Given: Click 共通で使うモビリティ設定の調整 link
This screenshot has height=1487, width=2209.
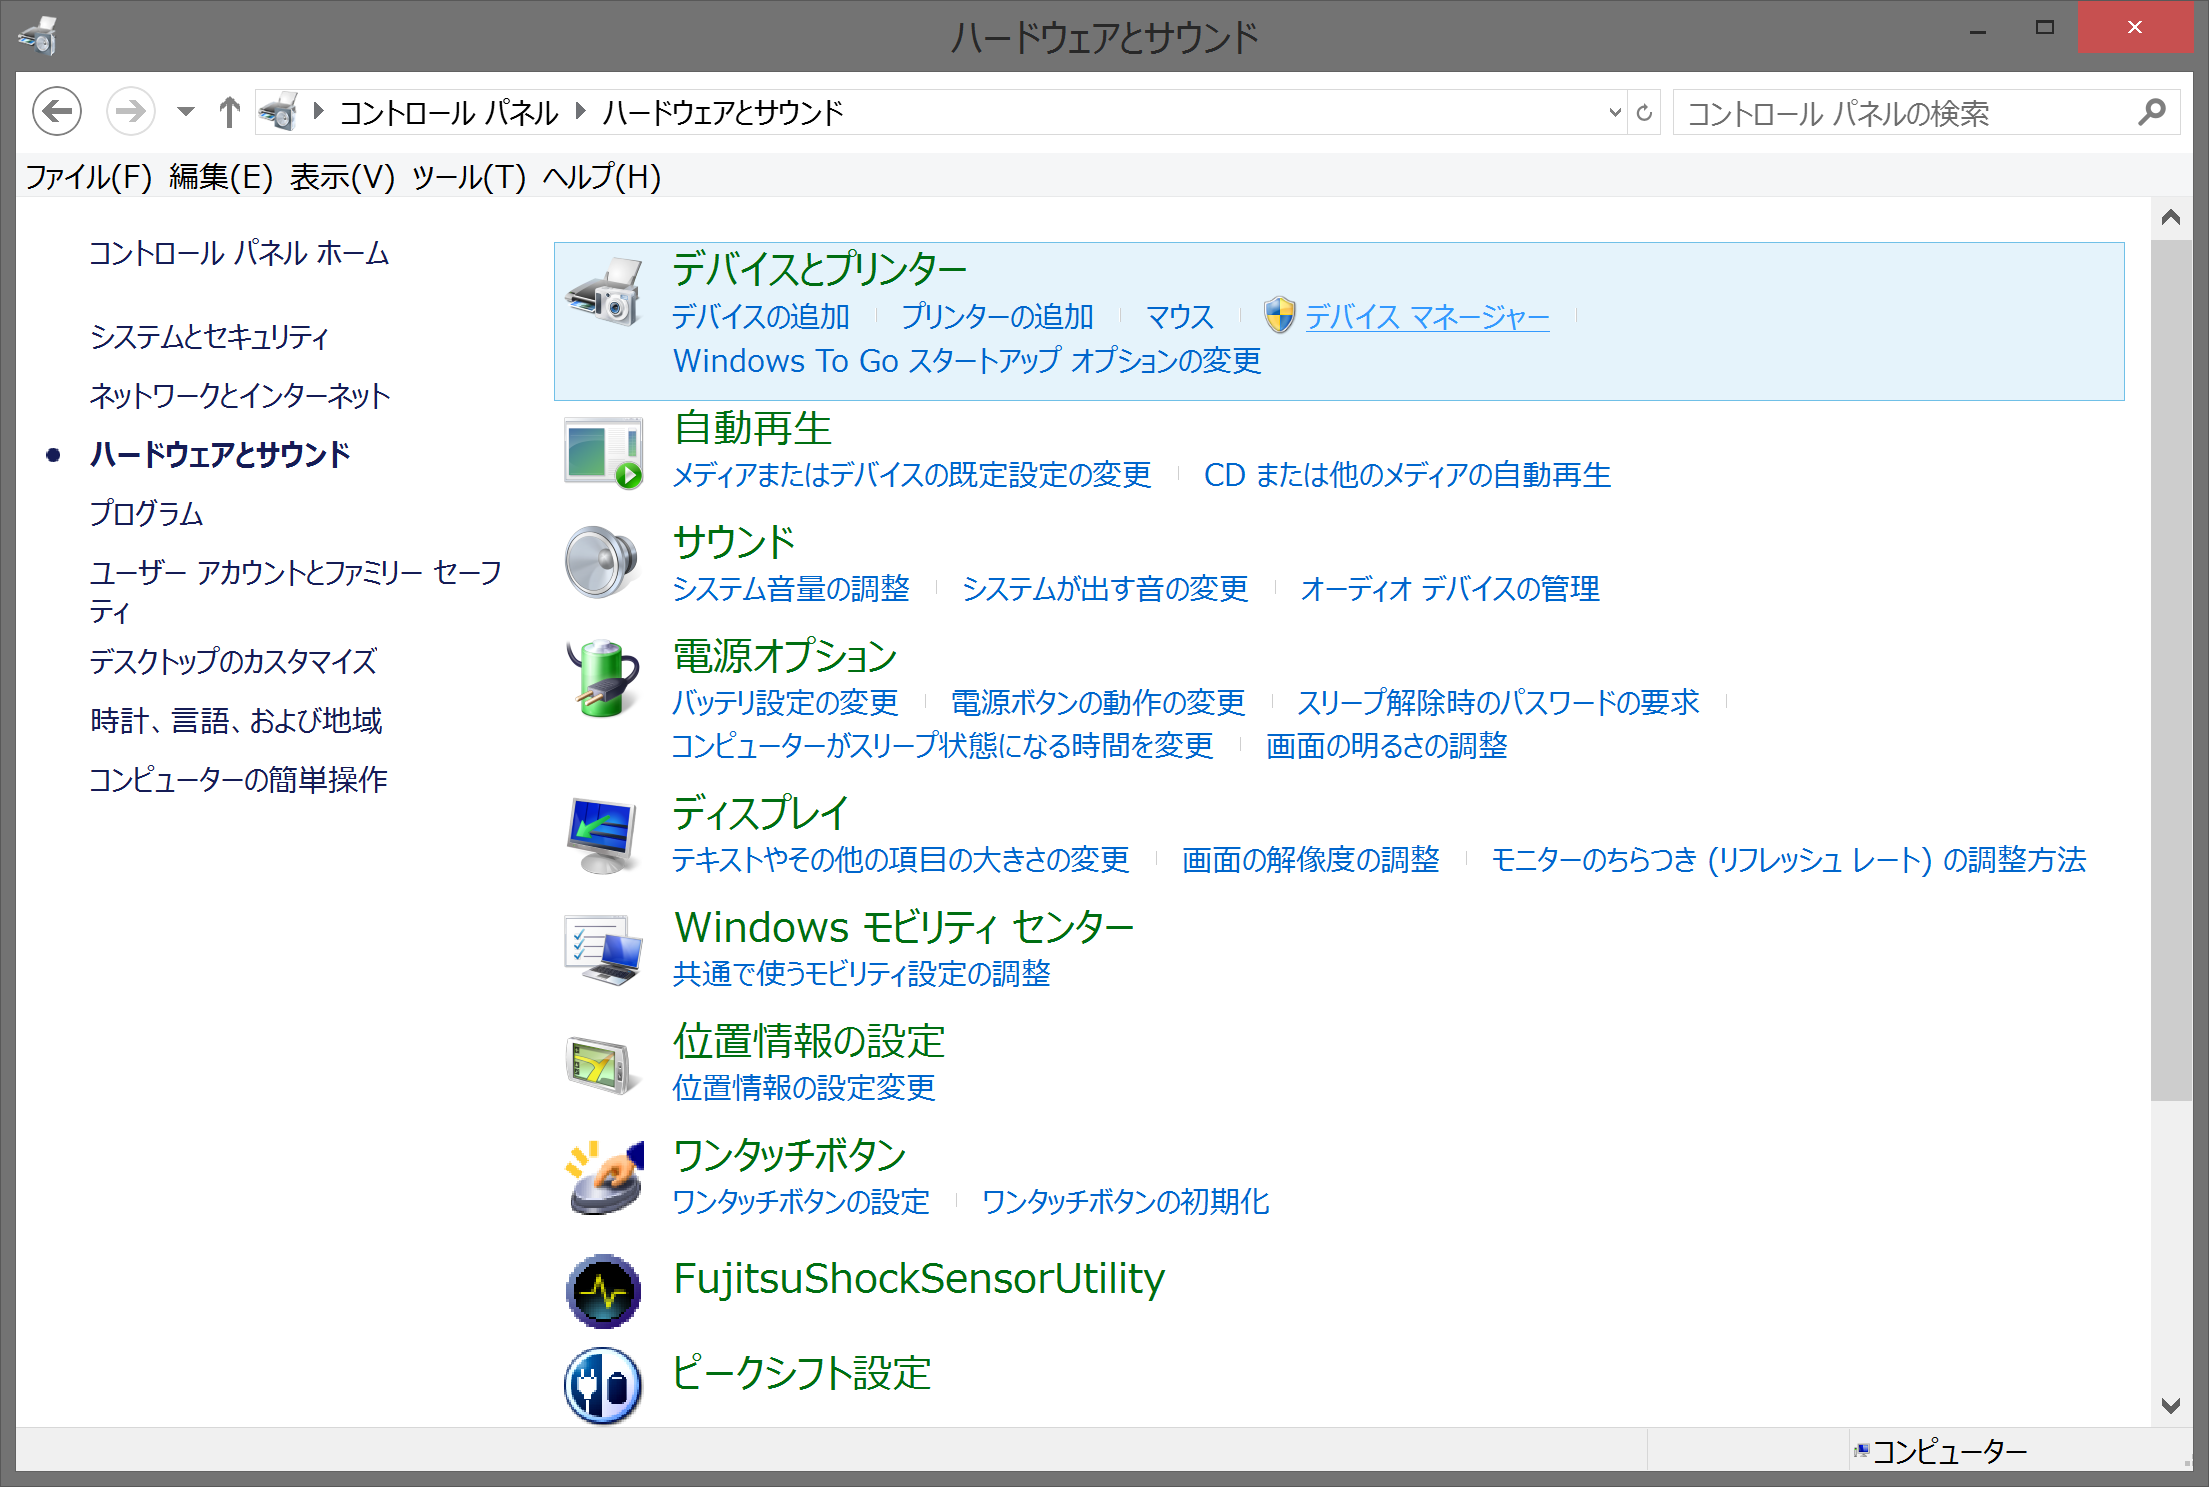Looking at the screenshot, I should 861,973.
